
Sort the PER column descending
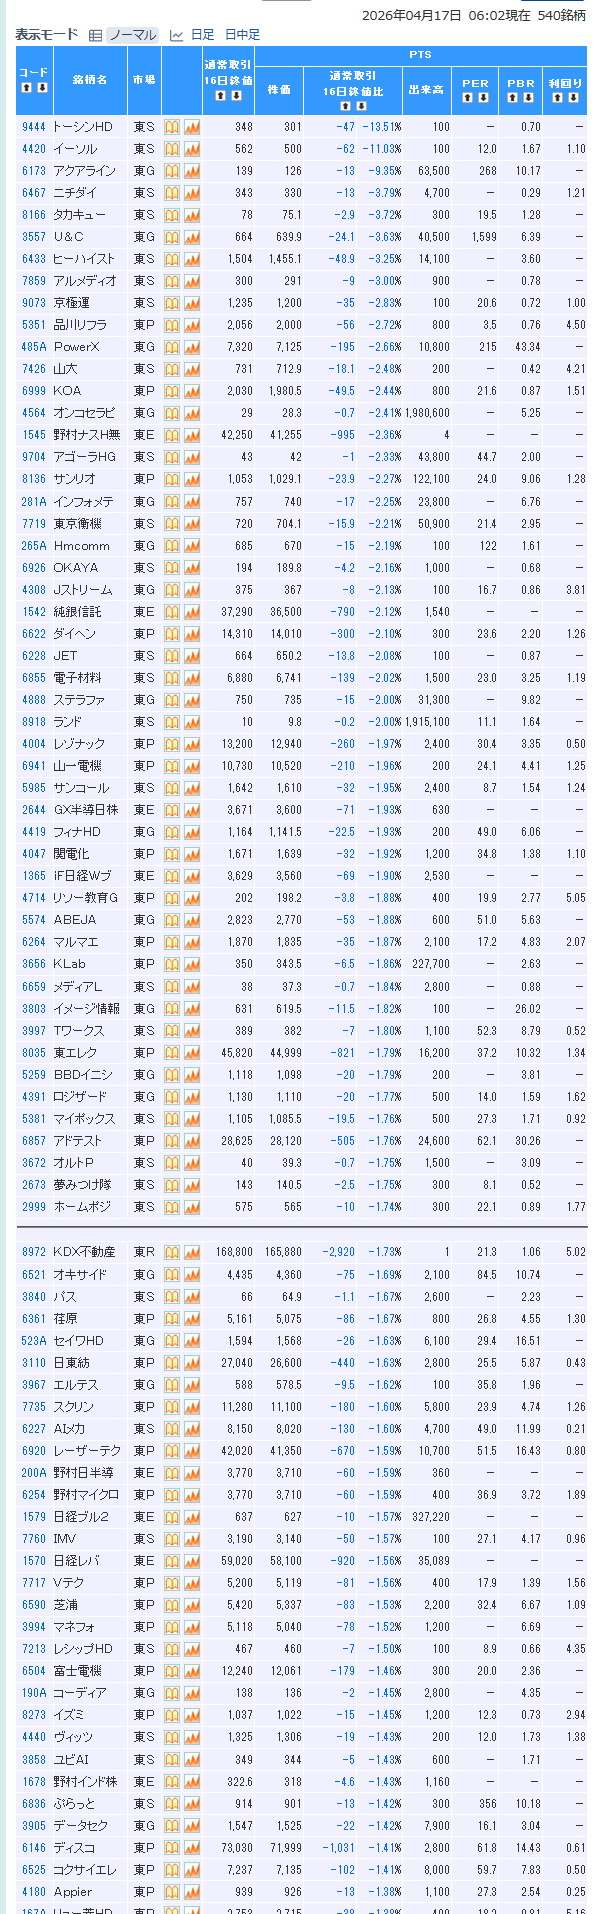click(483, 98)
